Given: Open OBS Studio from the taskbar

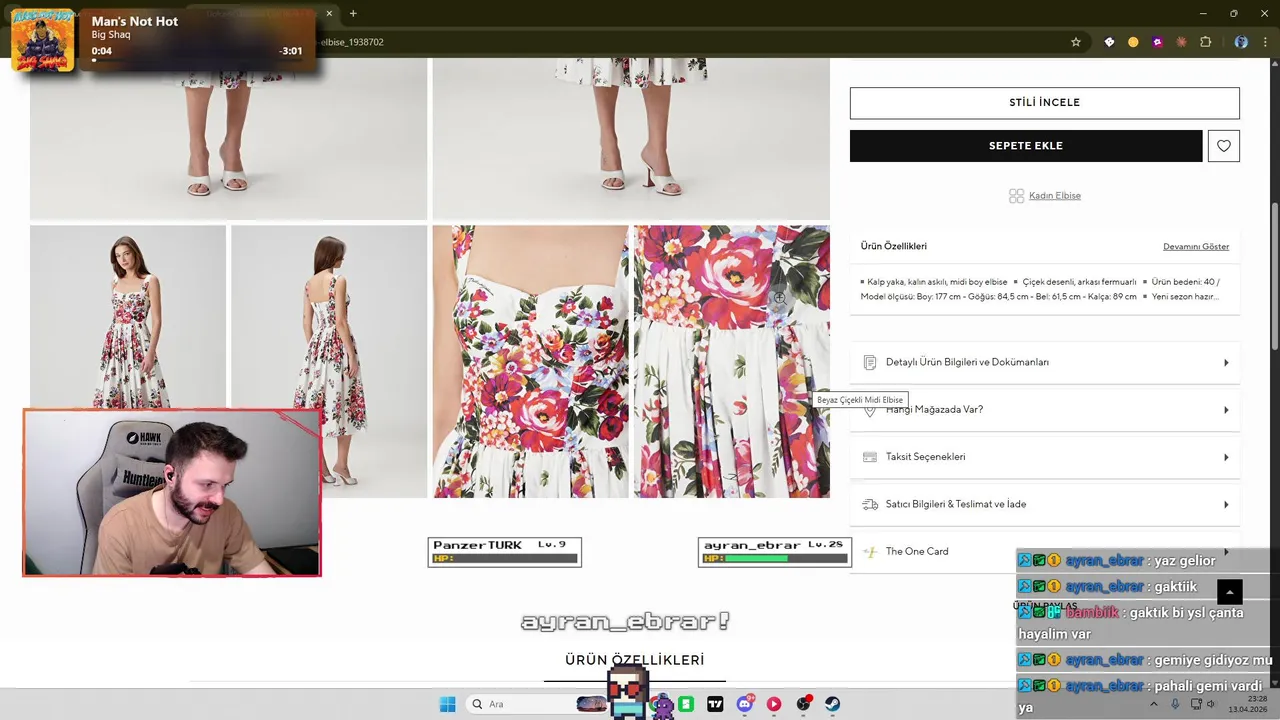Looking at the screenshot, I should pos(803,704).
